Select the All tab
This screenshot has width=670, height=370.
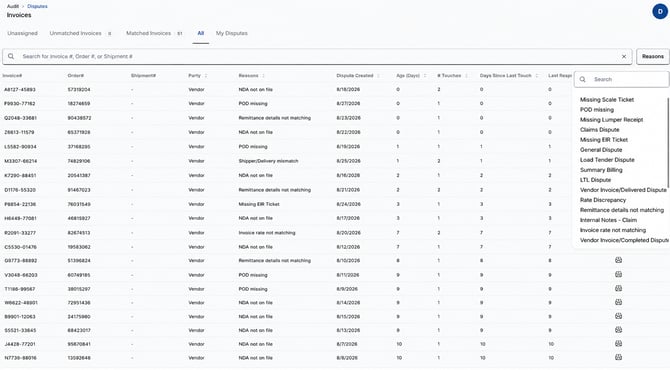pyautogui.click(x=200, y=33)
